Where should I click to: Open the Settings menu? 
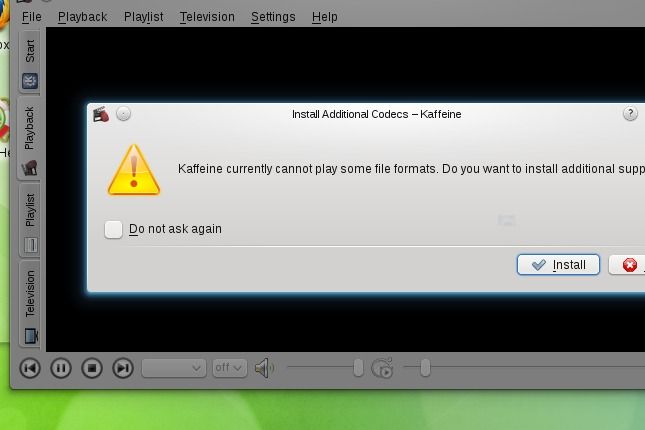click(273, 17)
